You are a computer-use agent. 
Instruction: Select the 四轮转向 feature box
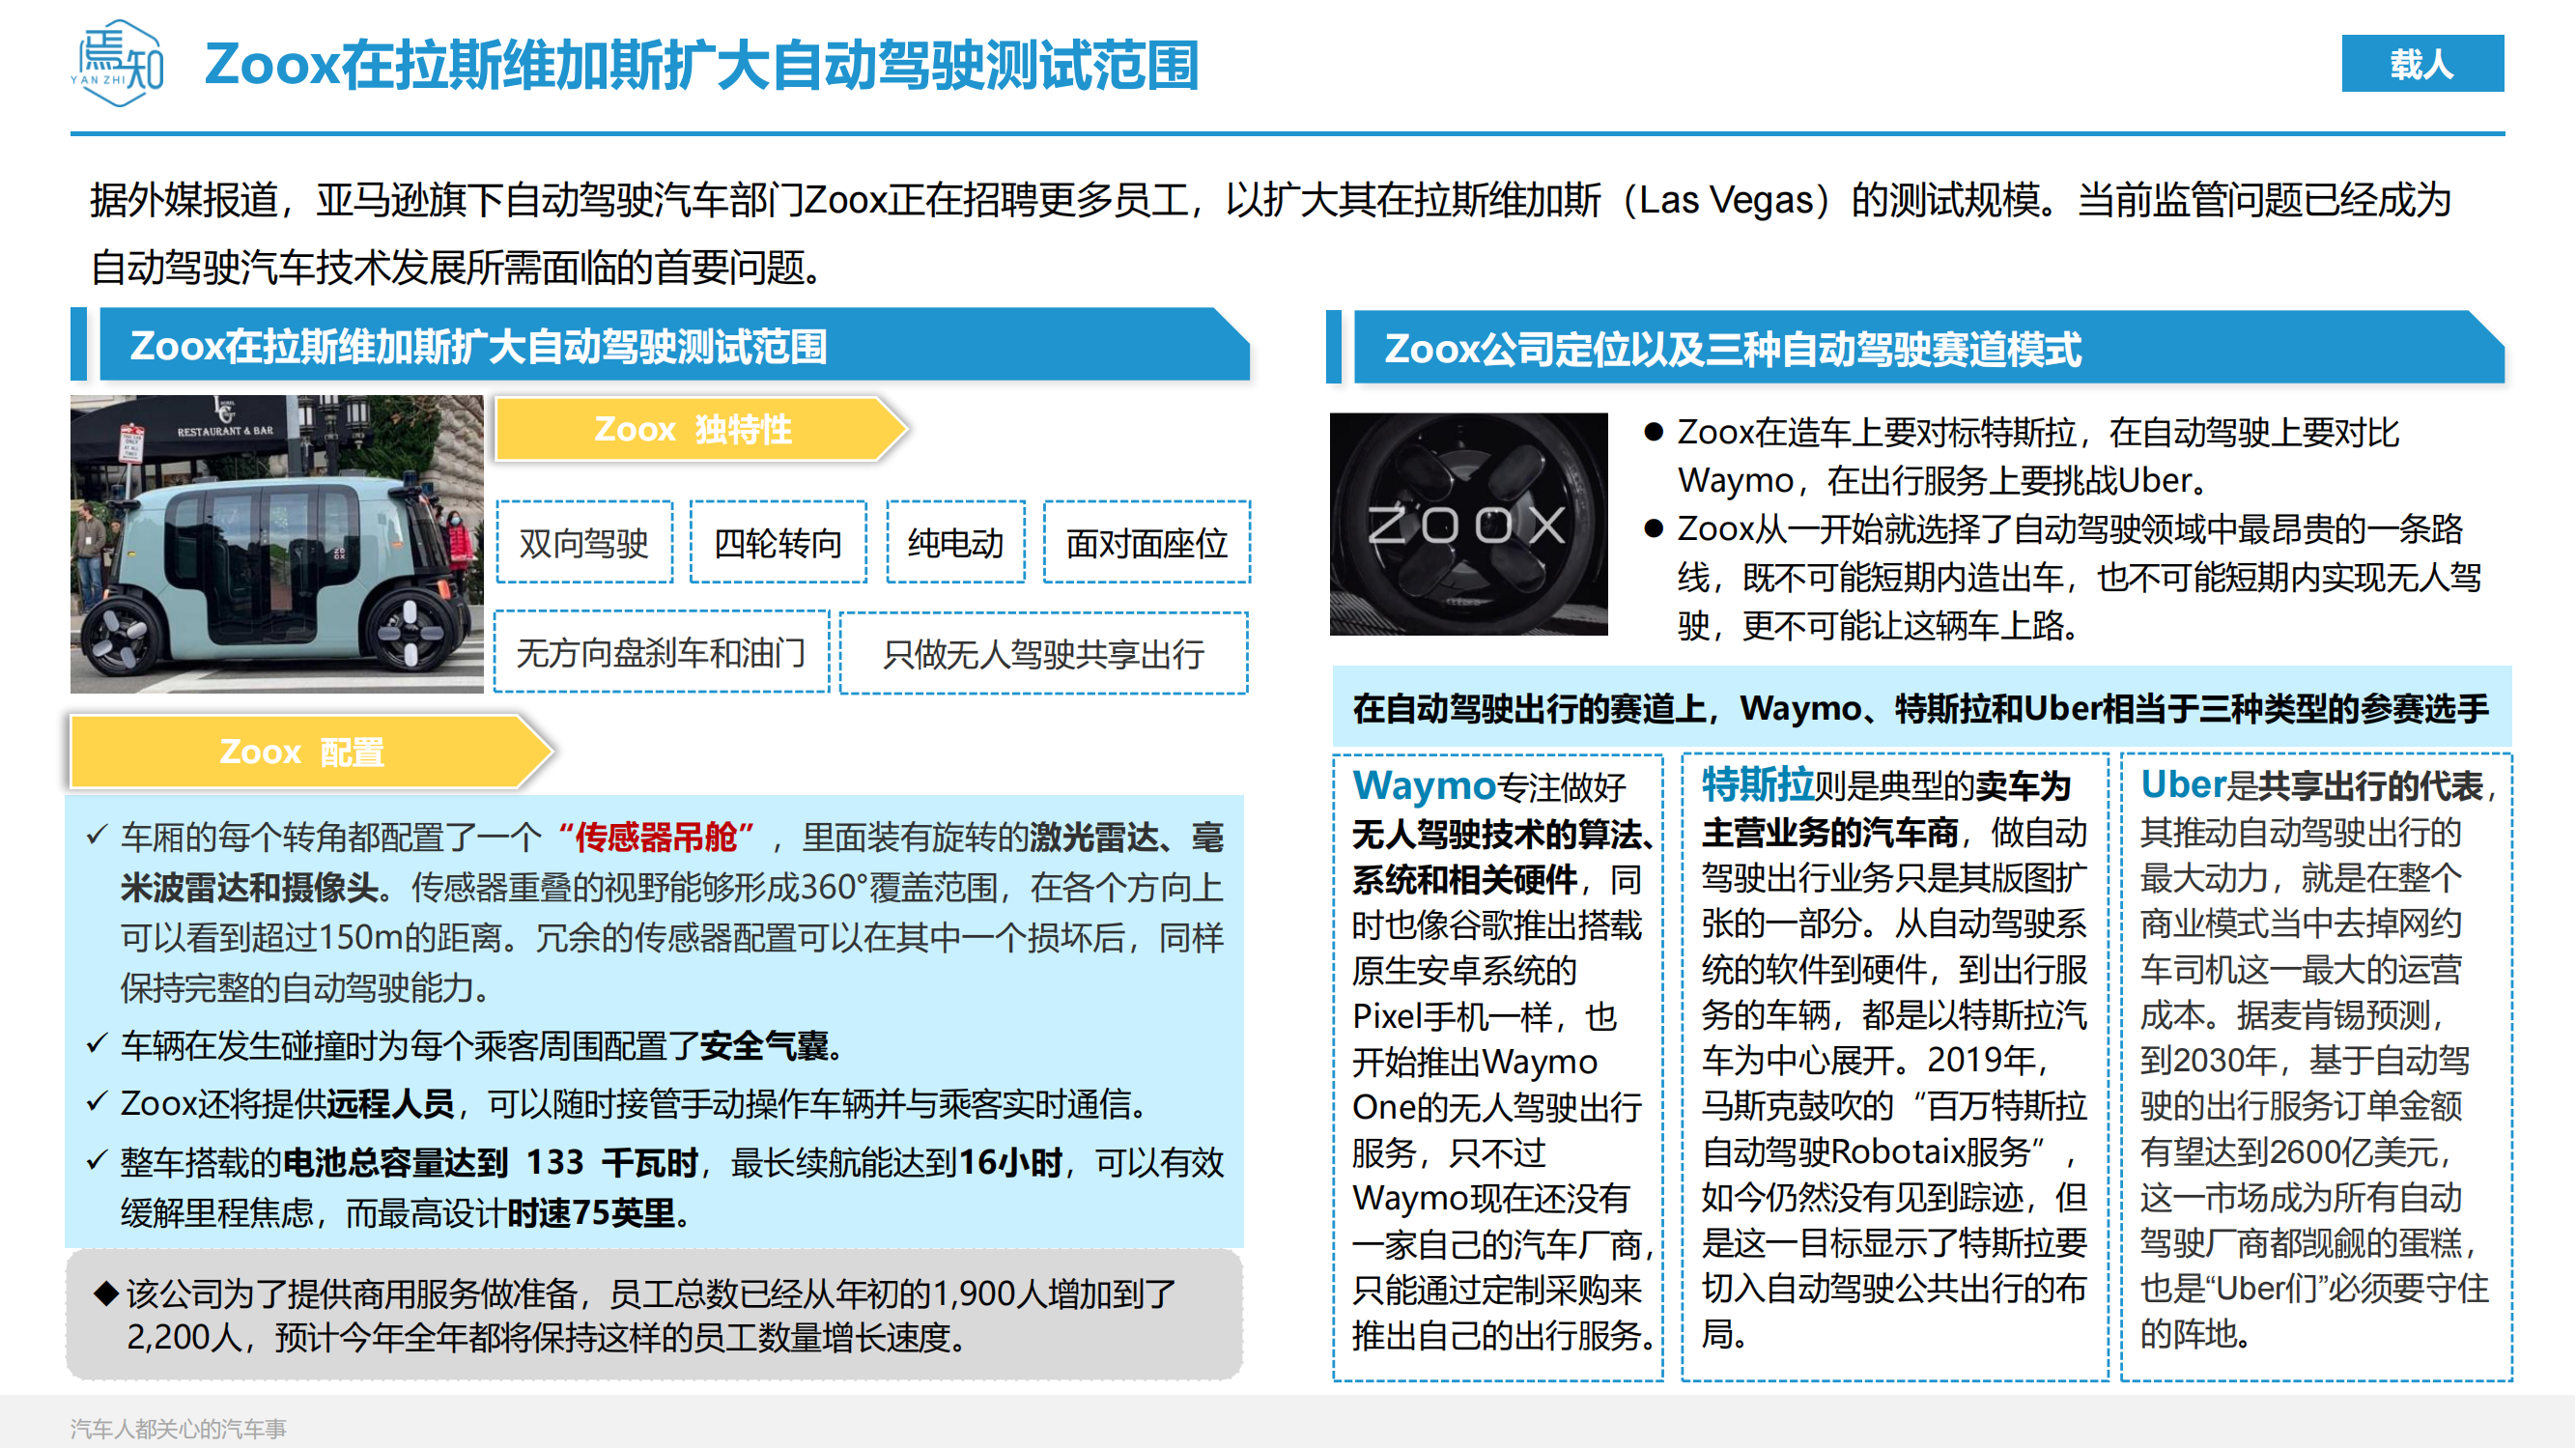point(777,543)
